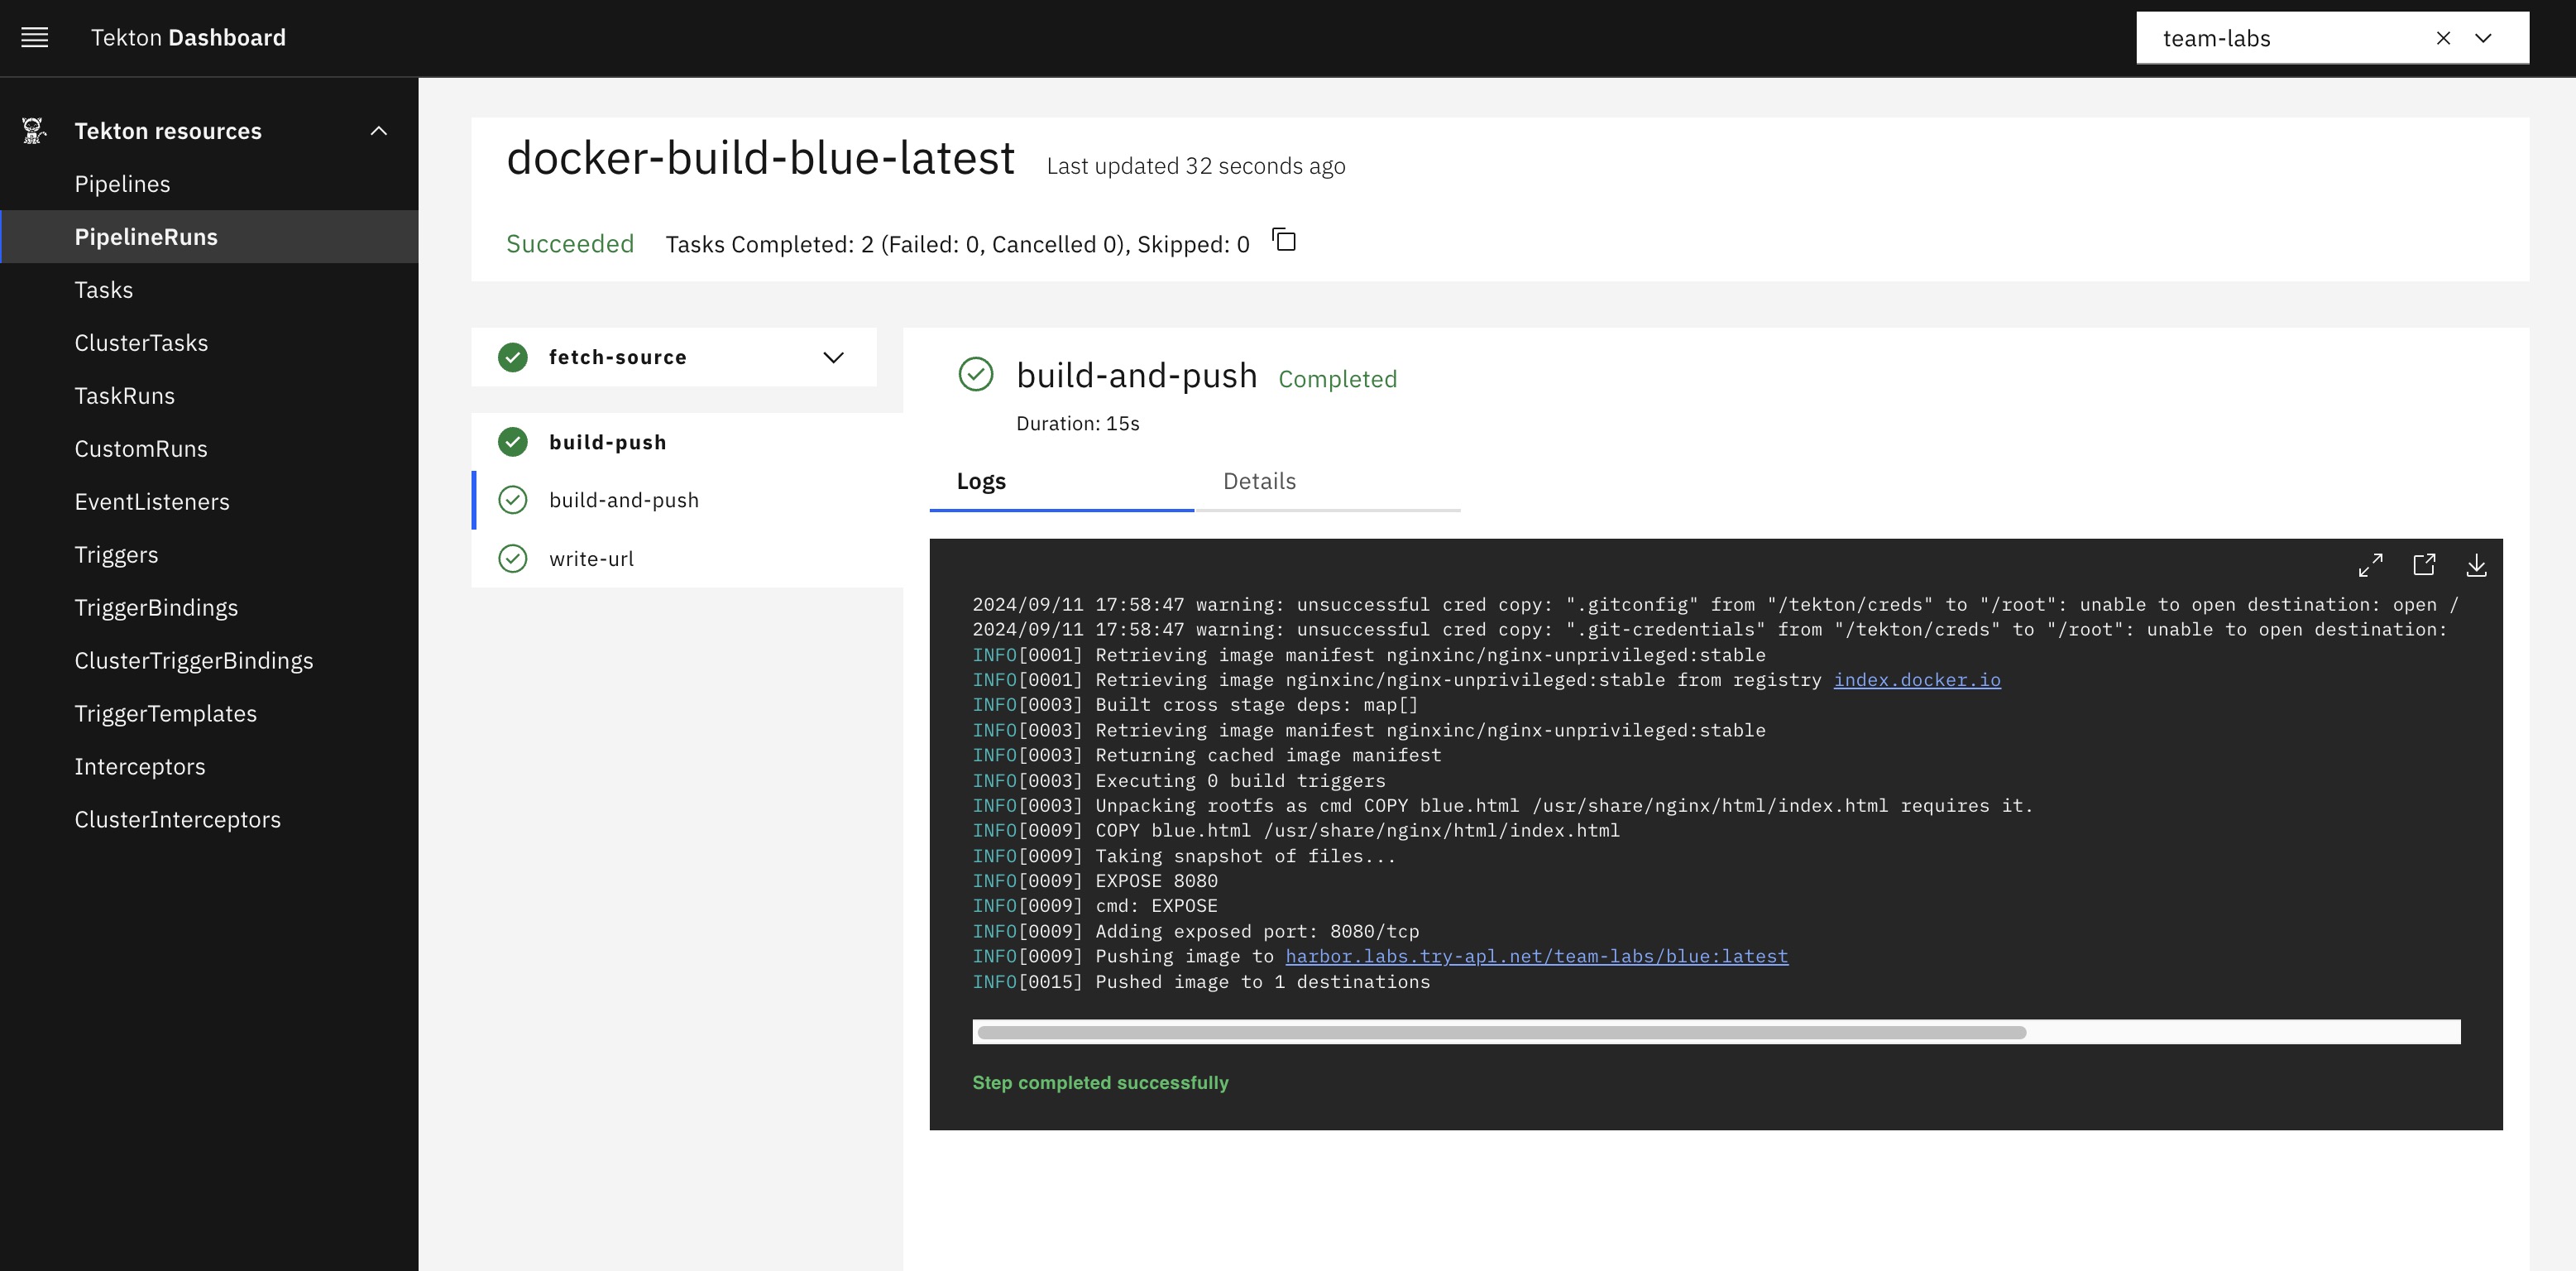The width and height of the screenshot is (2576, 1271).
Task: Open the hamburger side navigation menu
Action: [35, 38]
